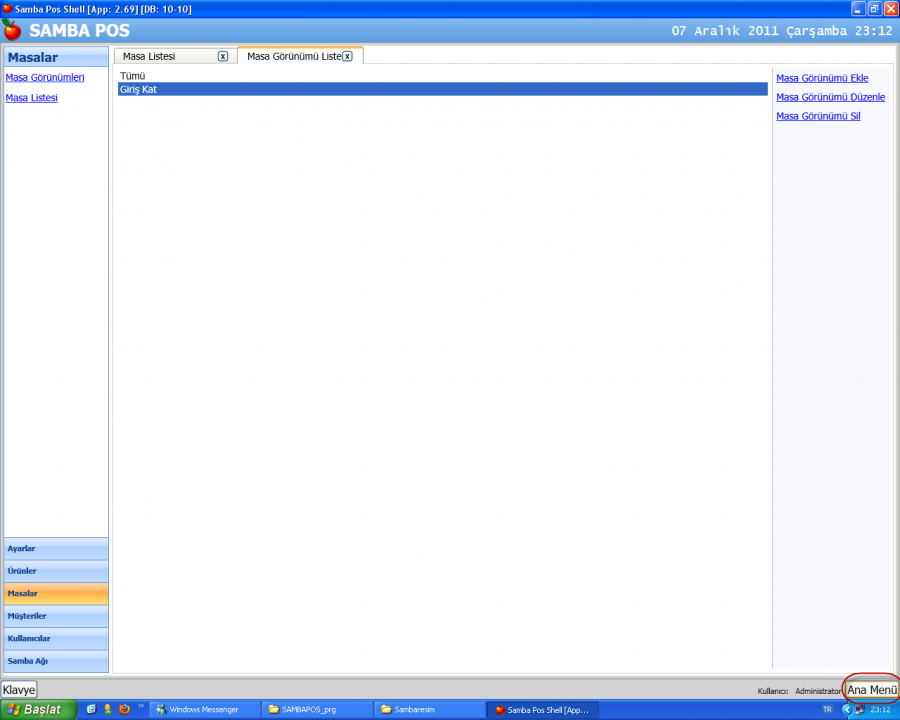900x720 pixels.
Task: Select the Giriş Kat row
Action: click(x=443, y=89)
